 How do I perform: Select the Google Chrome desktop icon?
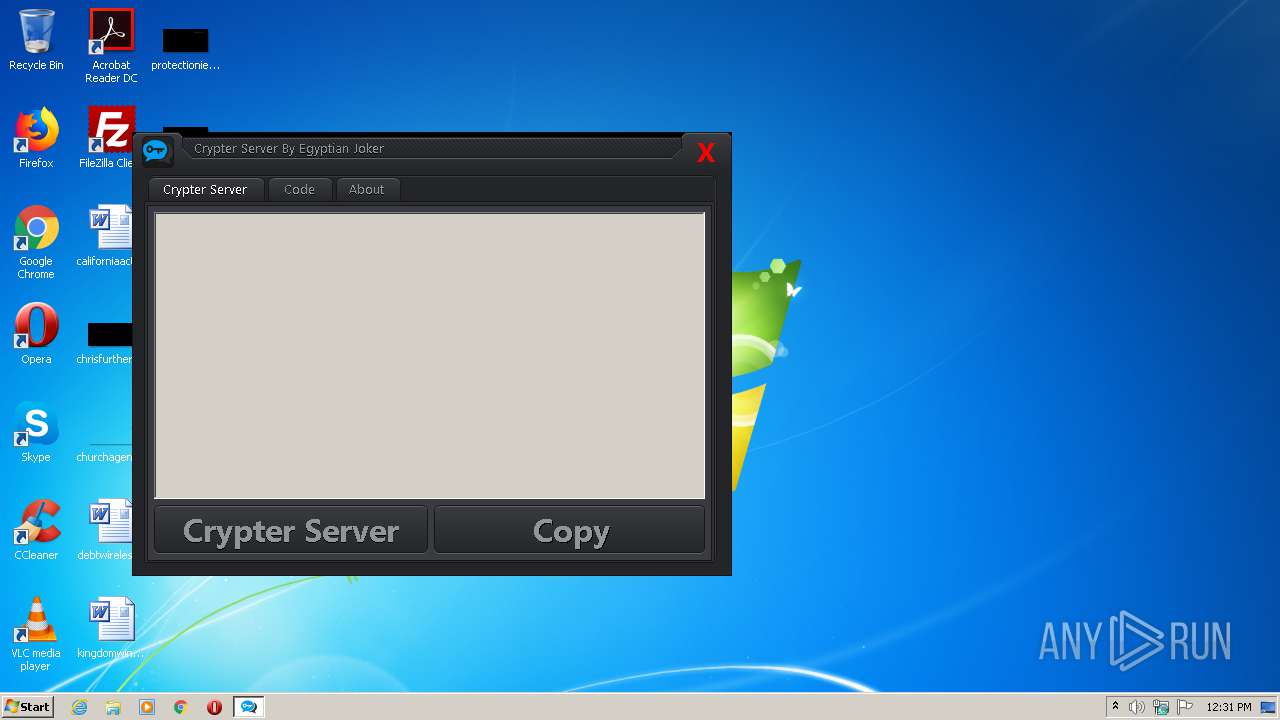36,243
